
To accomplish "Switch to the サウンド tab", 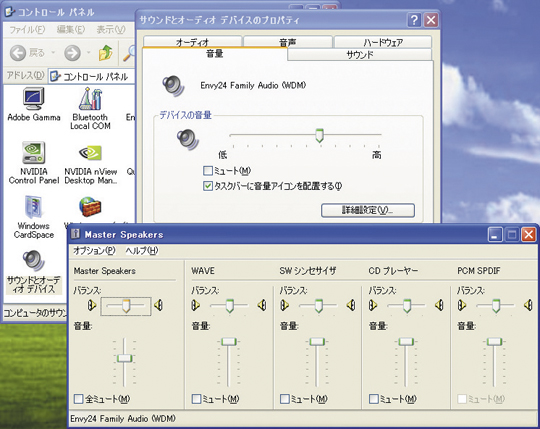I will 360,55.
